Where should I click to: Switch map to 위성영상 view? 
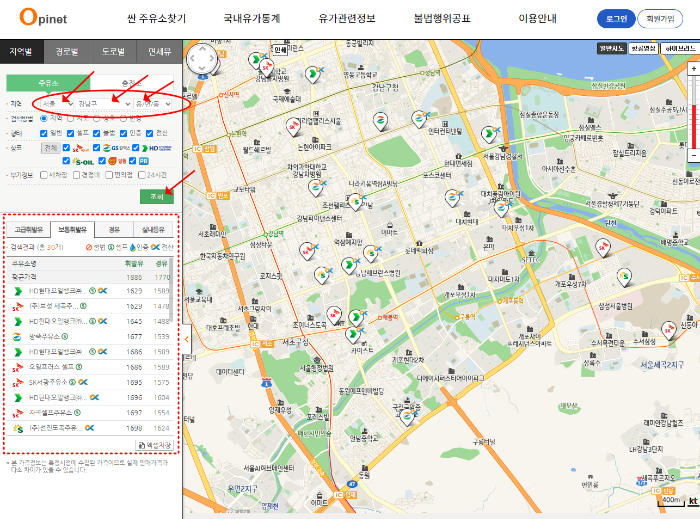(x=643, y=48)
